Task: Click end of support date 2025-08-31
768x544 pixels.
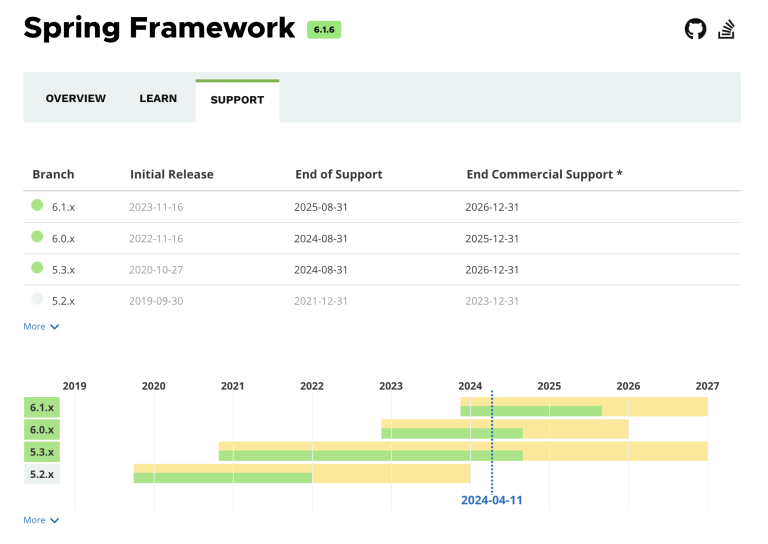Action: coord(321,207)
